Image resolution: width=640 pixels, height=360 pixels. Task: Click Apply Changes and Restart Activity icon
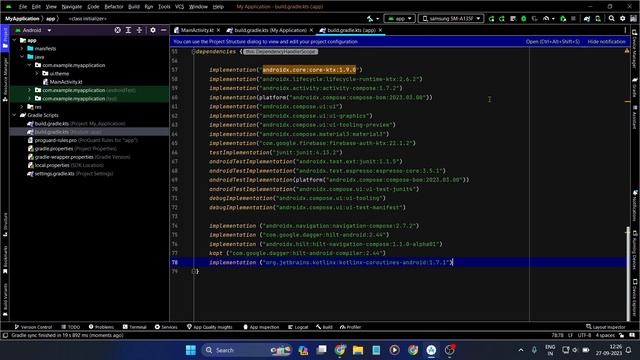(502, 19)
